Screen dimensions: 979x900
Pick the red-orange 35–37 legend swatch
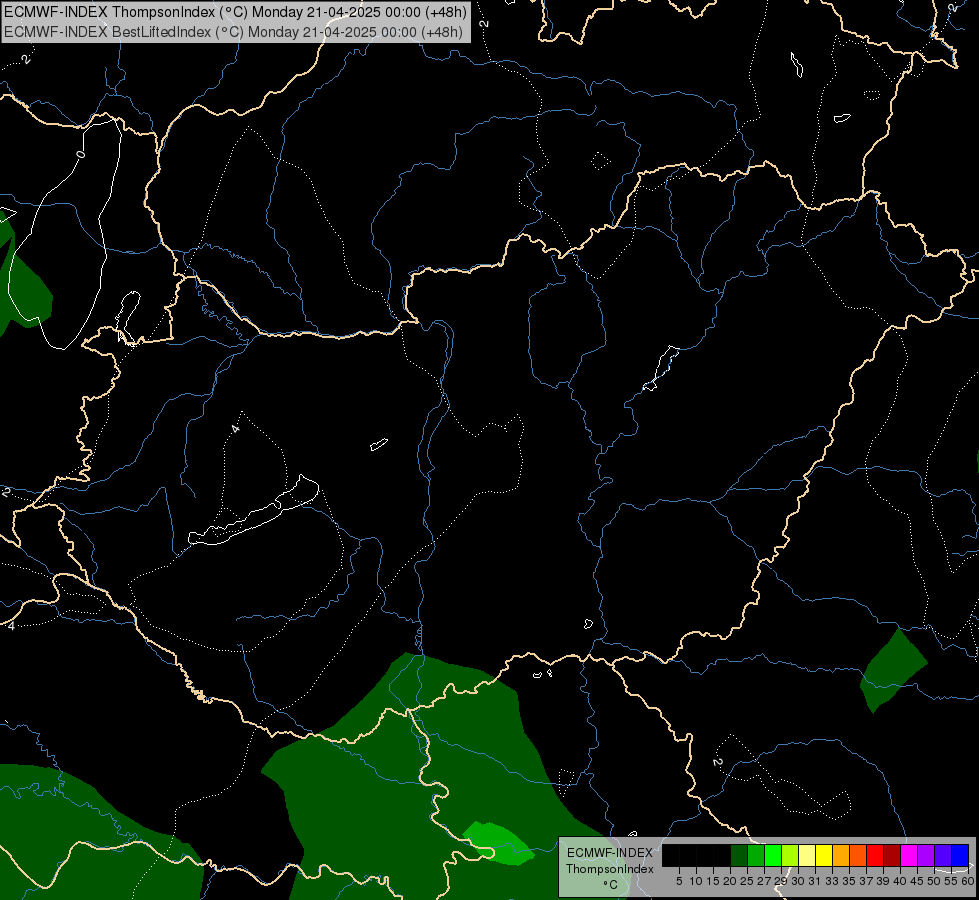858,855
